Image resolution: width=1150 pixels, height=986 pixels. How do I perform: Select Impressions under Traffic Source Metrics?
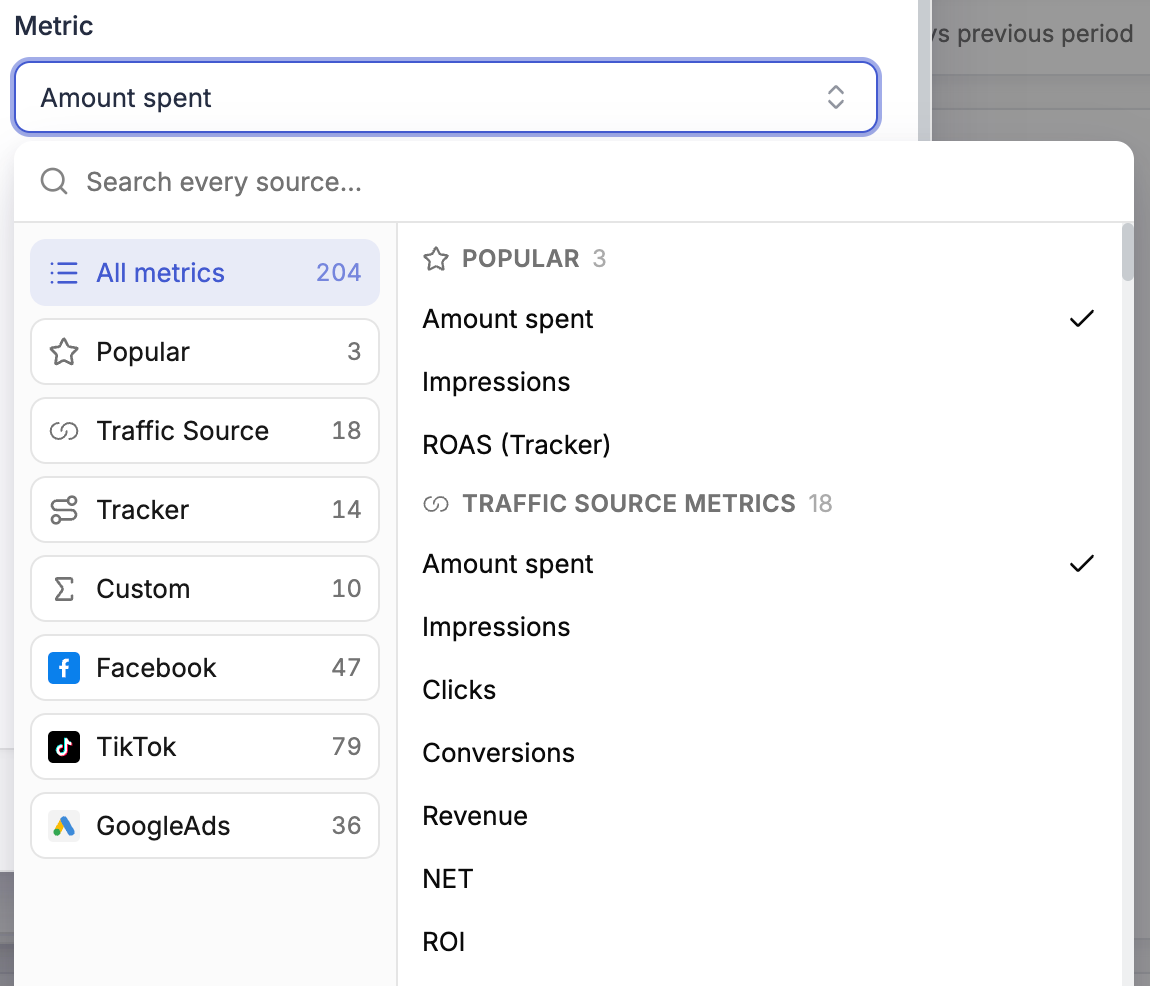(x=759, y=627)
